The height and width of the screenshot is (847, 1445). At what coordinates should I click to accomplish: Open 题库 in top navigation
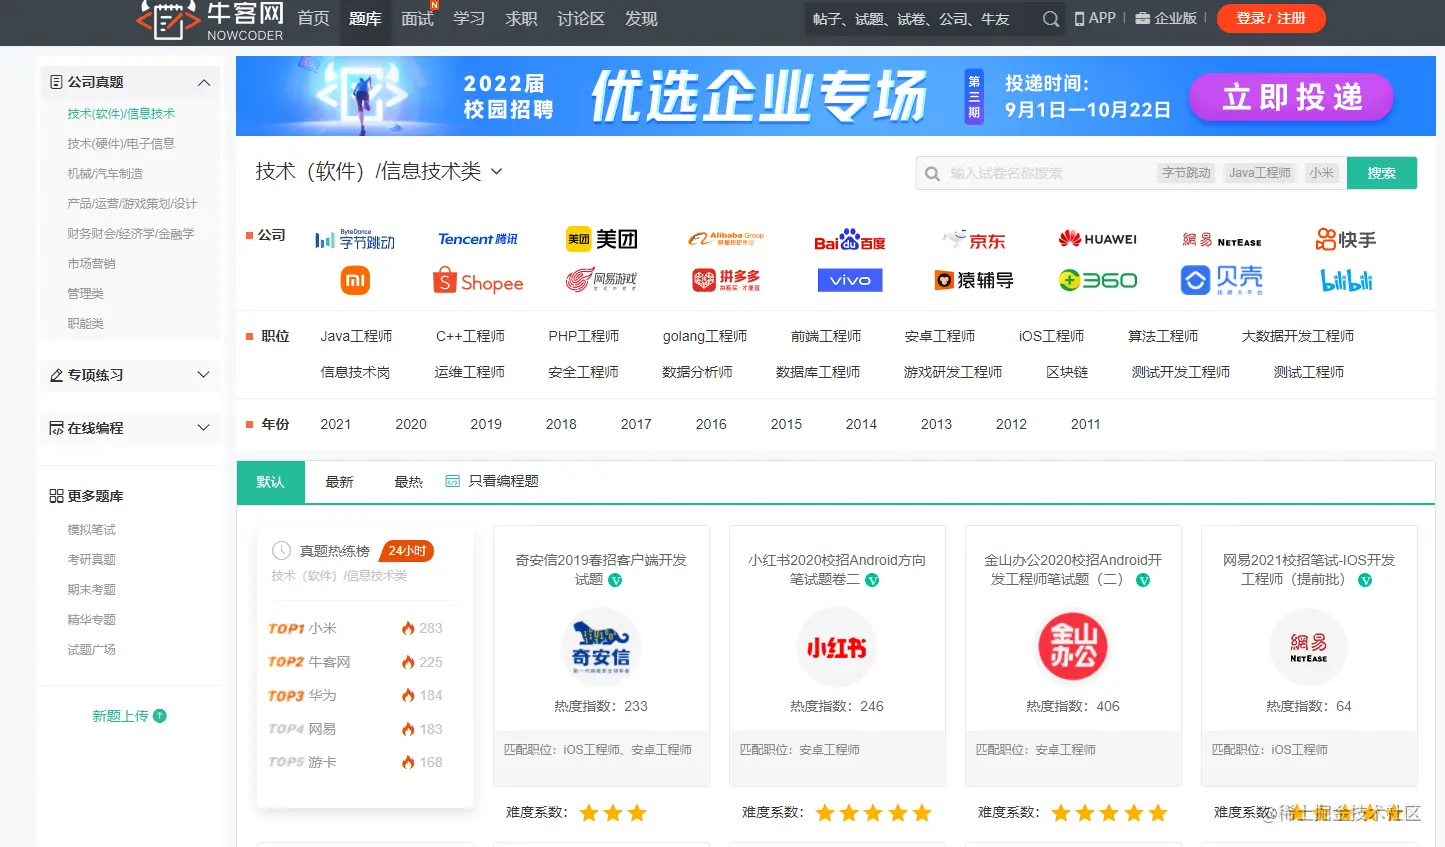tap(365, 19)
